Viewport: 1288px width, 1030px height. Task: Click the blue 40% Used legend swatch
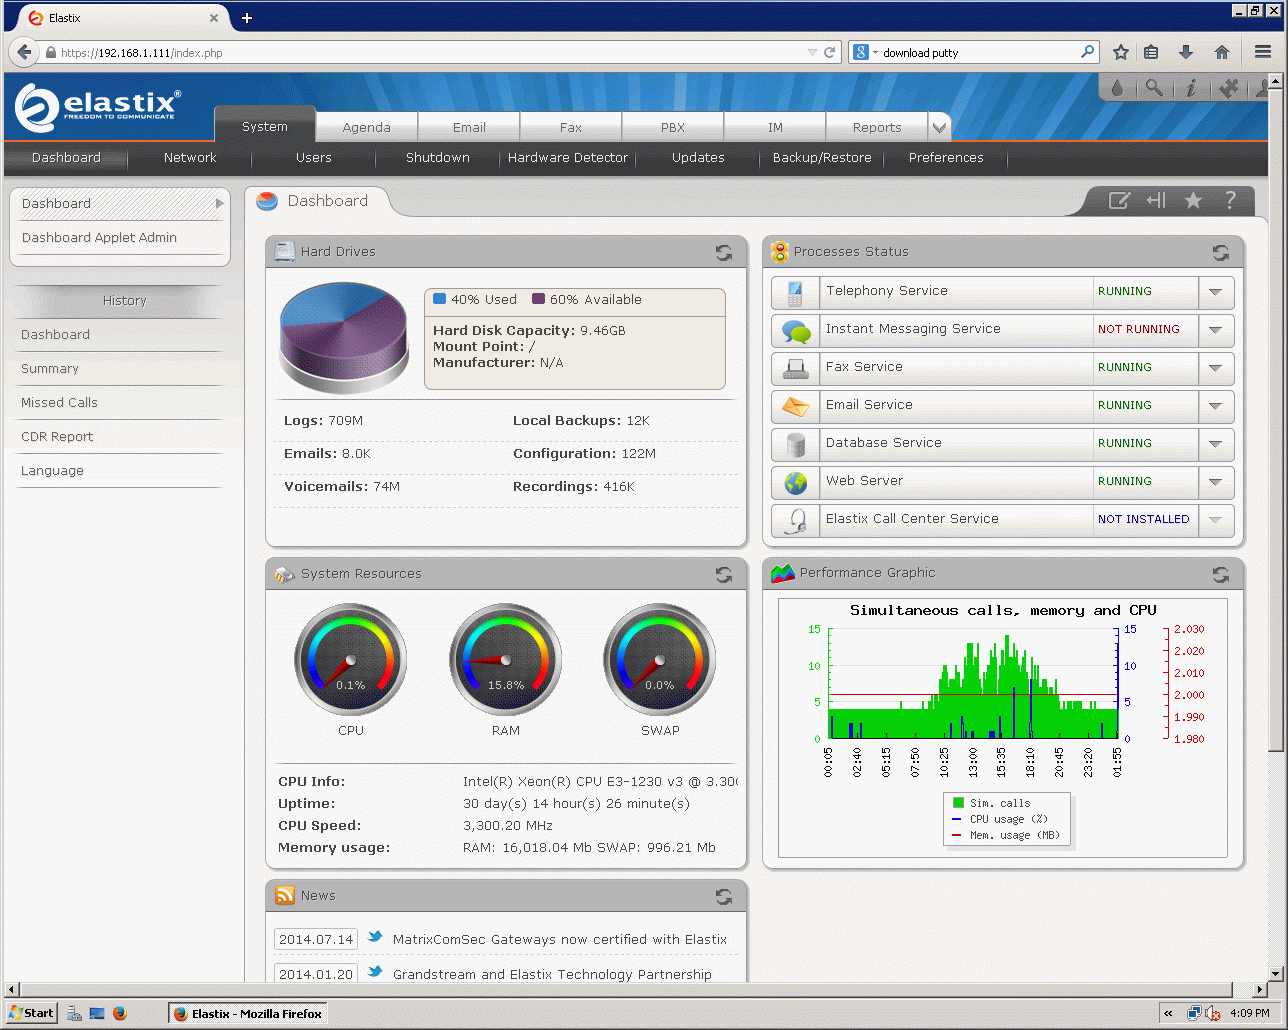(439, 299)
